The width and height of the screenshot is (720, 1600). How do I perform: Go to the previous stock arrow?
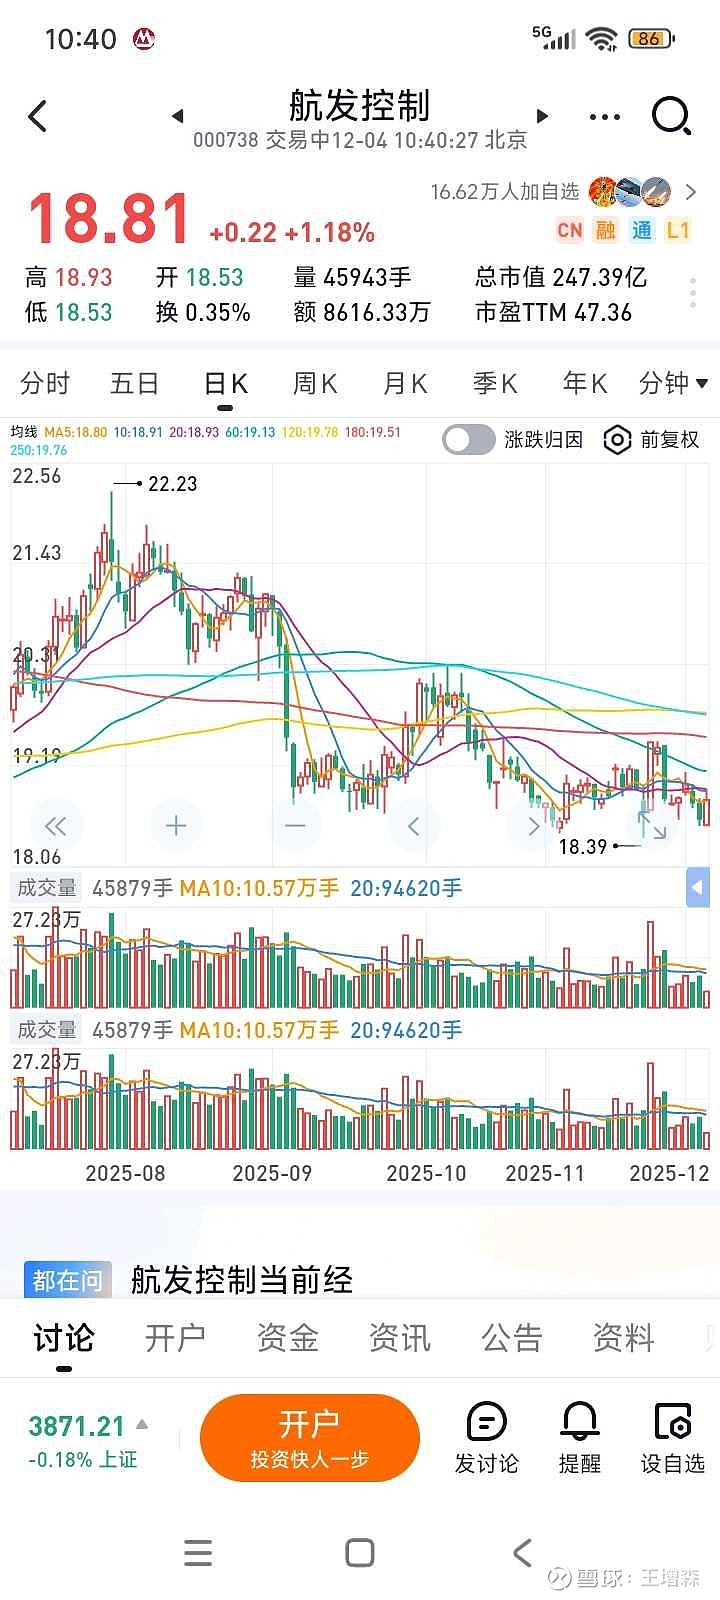[x=177, y=116]
